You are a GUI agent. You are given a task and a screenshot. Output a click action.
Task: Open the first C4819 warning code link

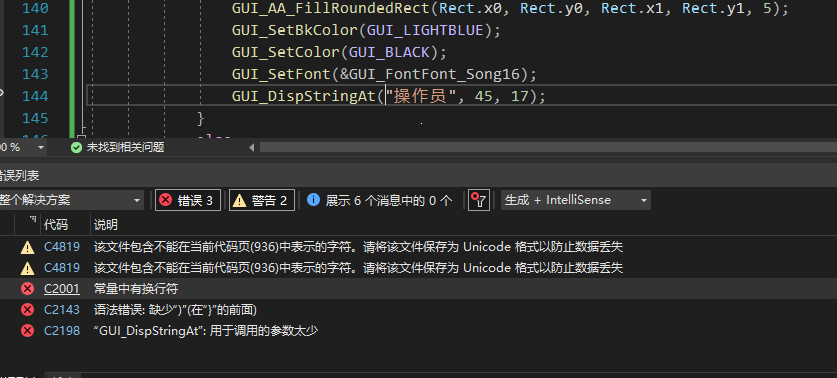click(x=62, y=247)
